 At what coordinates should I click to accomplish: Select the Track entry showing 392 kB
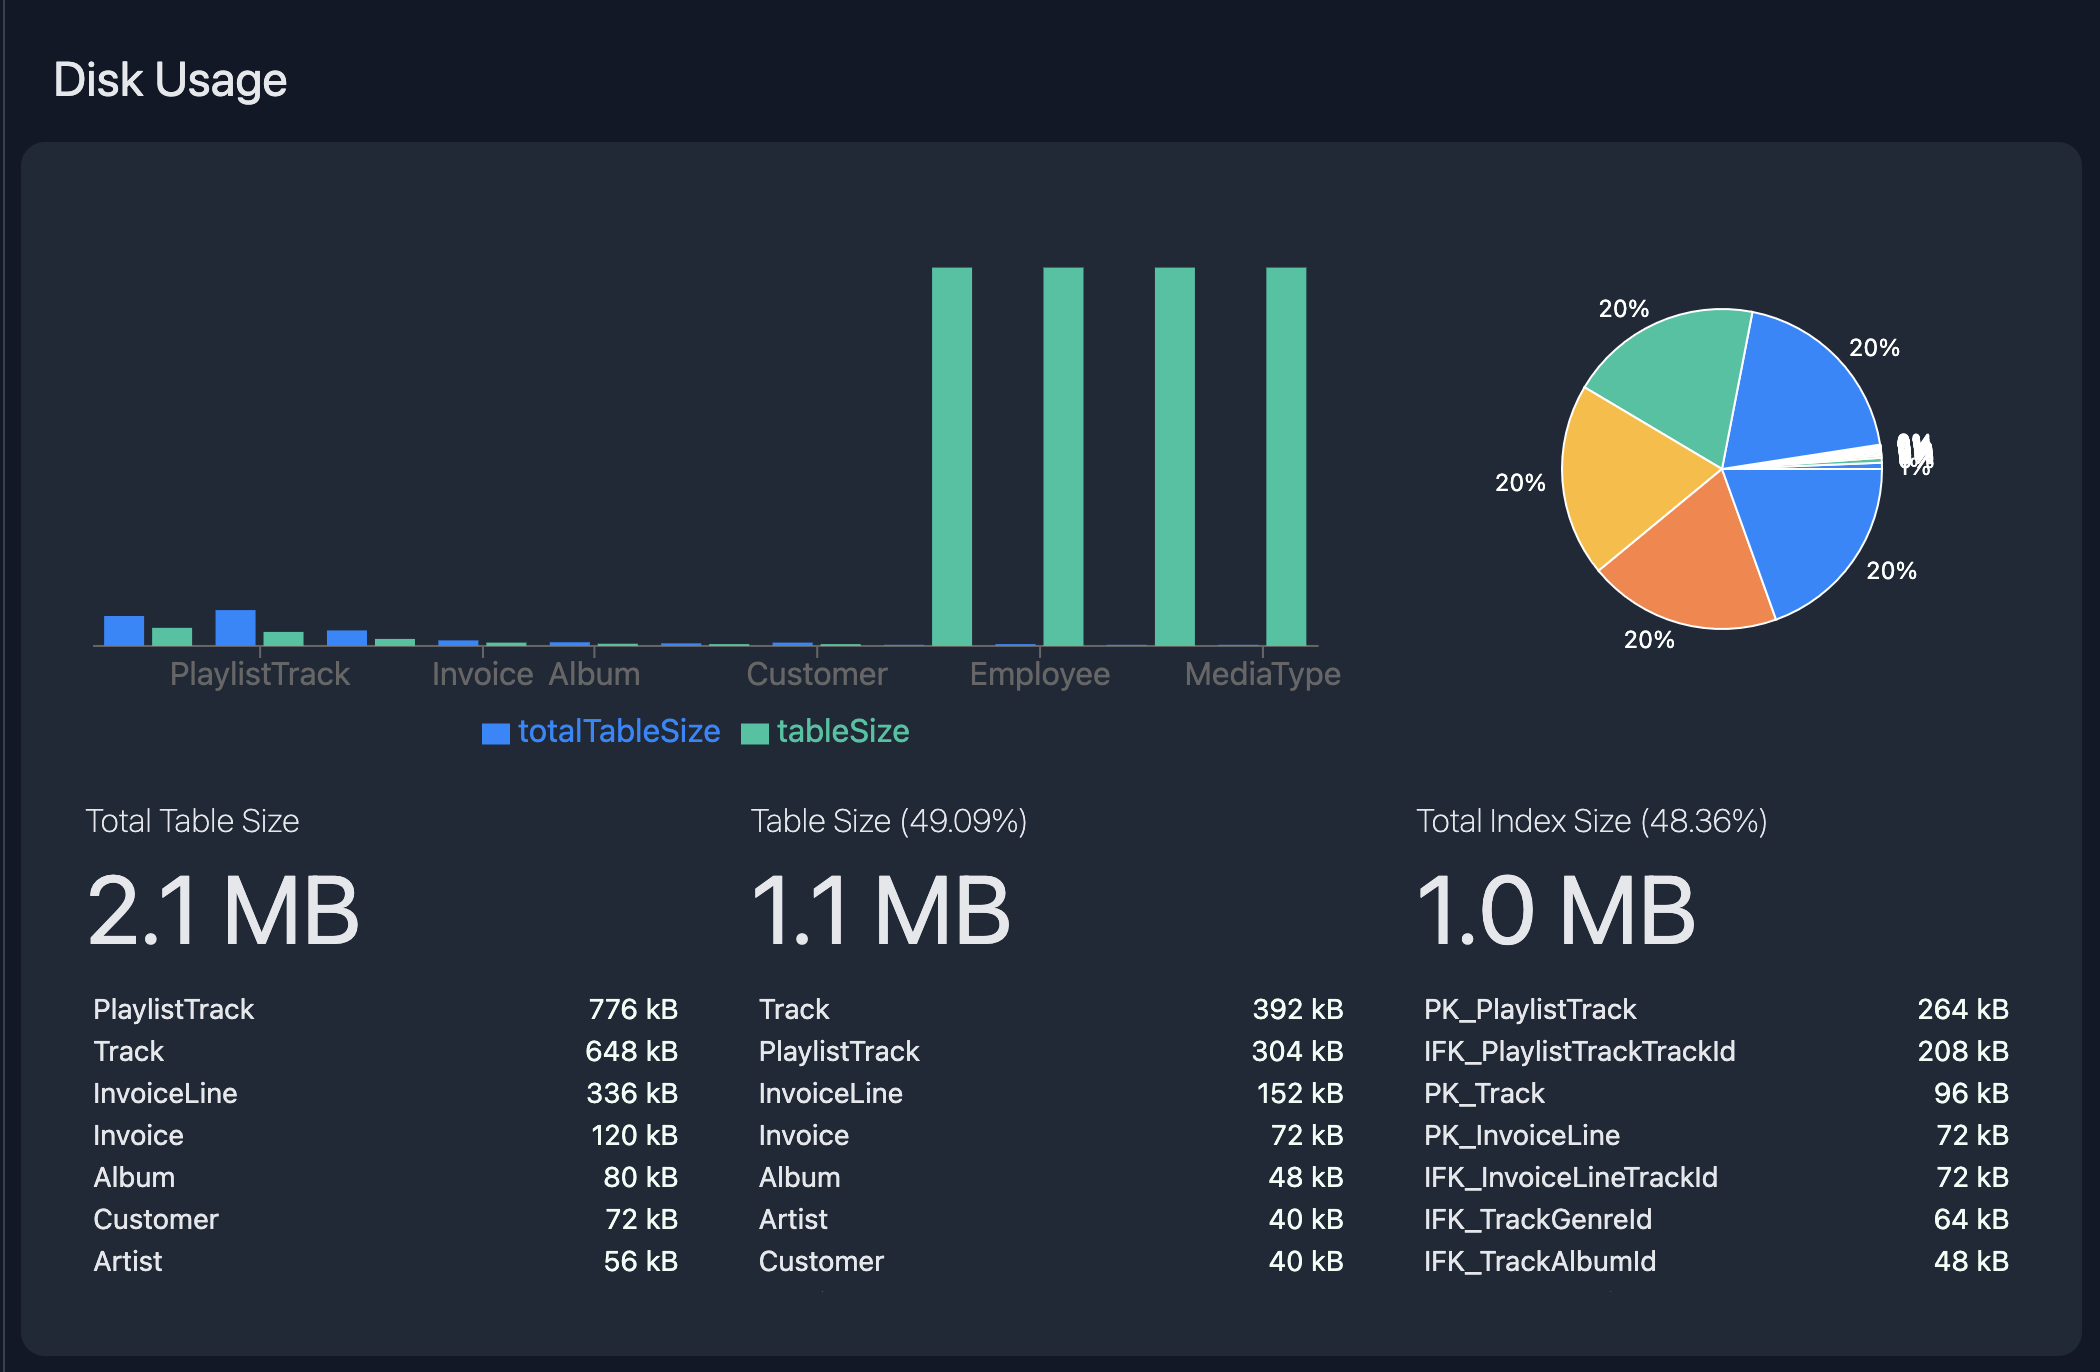(793, 1009)
